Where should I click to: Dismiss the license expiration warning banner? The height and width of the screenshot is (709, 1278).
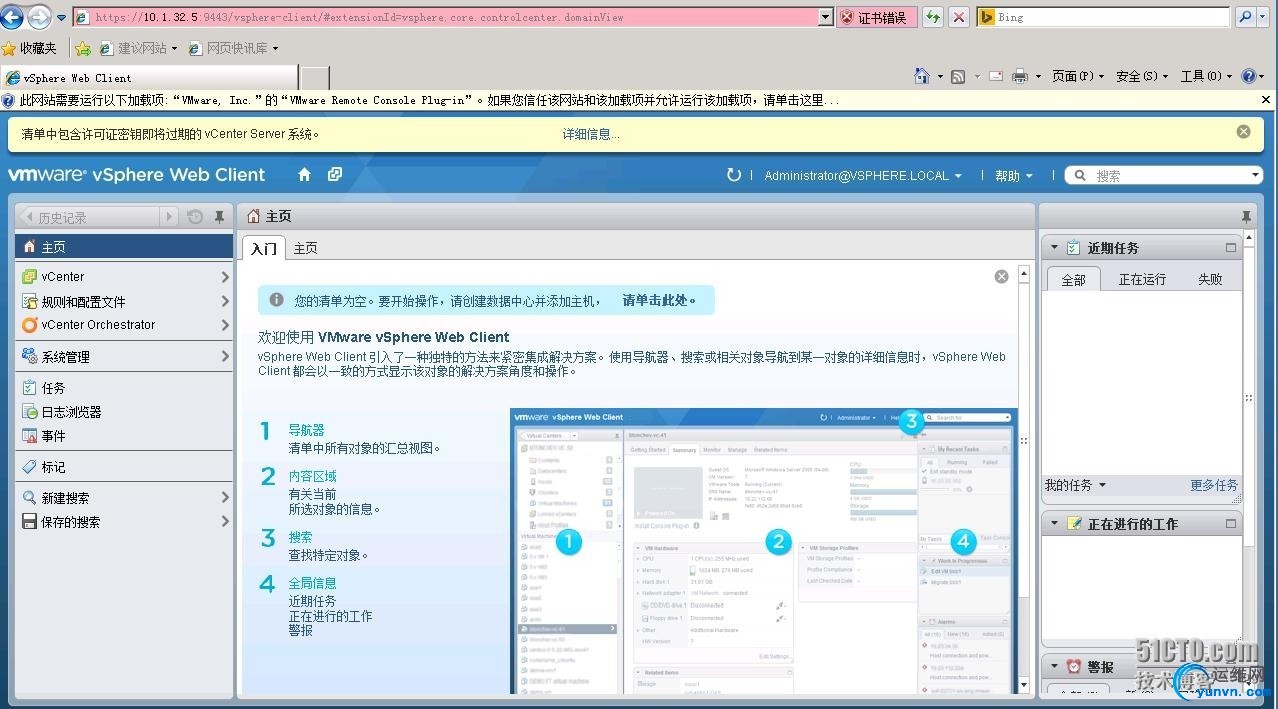pos(1243,132)
